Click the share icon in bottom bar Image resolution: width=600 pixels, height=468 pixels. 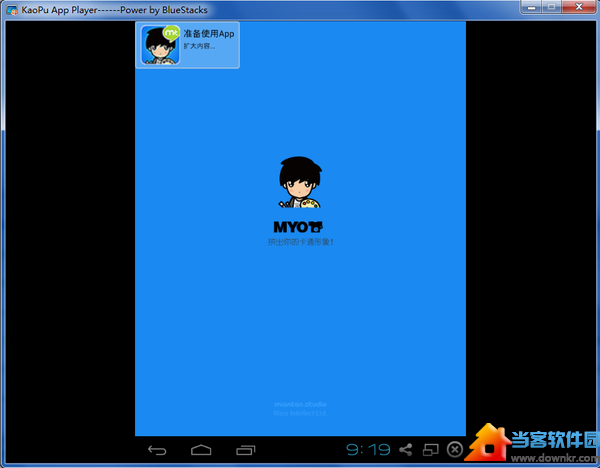[x=406, y=450]
